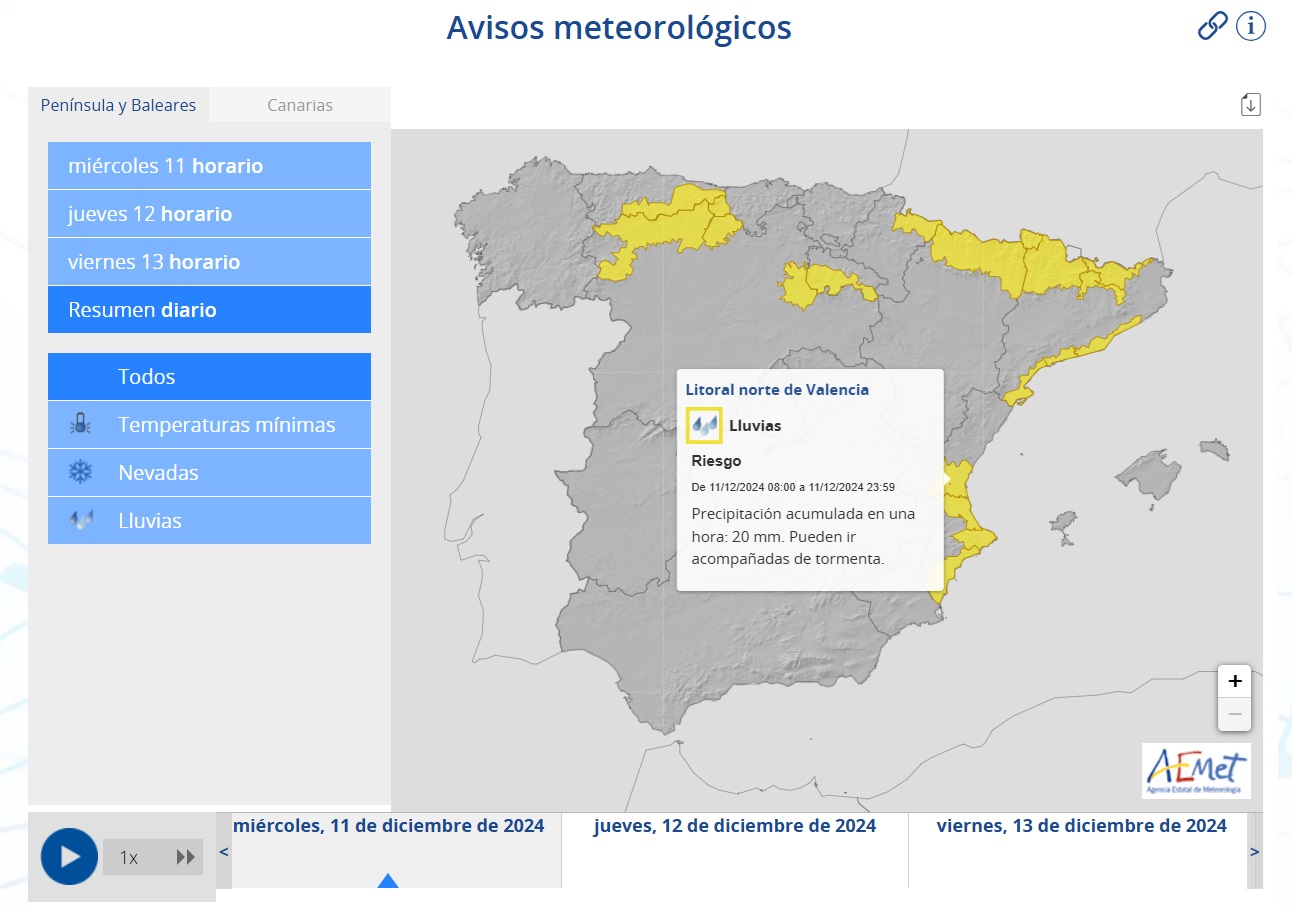Click the left arrow to shift timeline dates
Viewport: 1292px width, 908px height.
(x=222, y=852)
